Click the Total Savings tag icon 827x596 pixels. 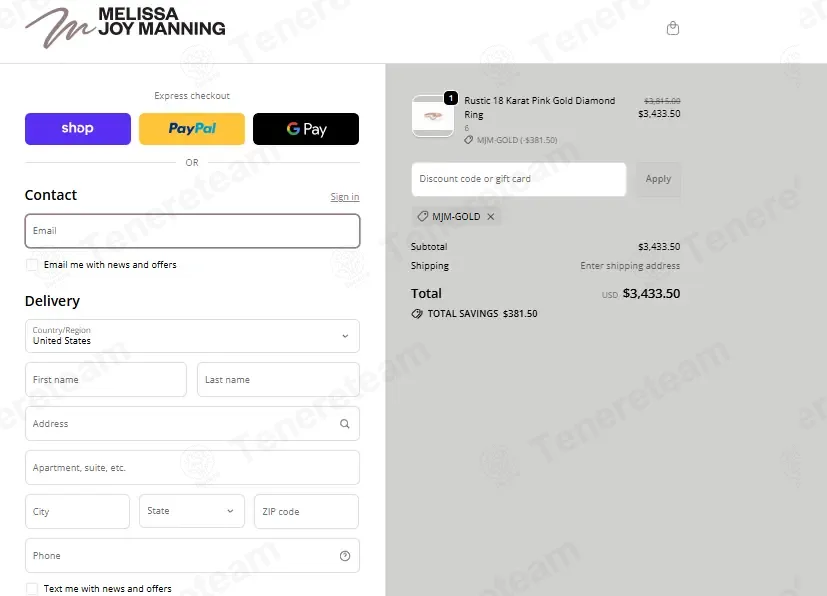[417, 314]
